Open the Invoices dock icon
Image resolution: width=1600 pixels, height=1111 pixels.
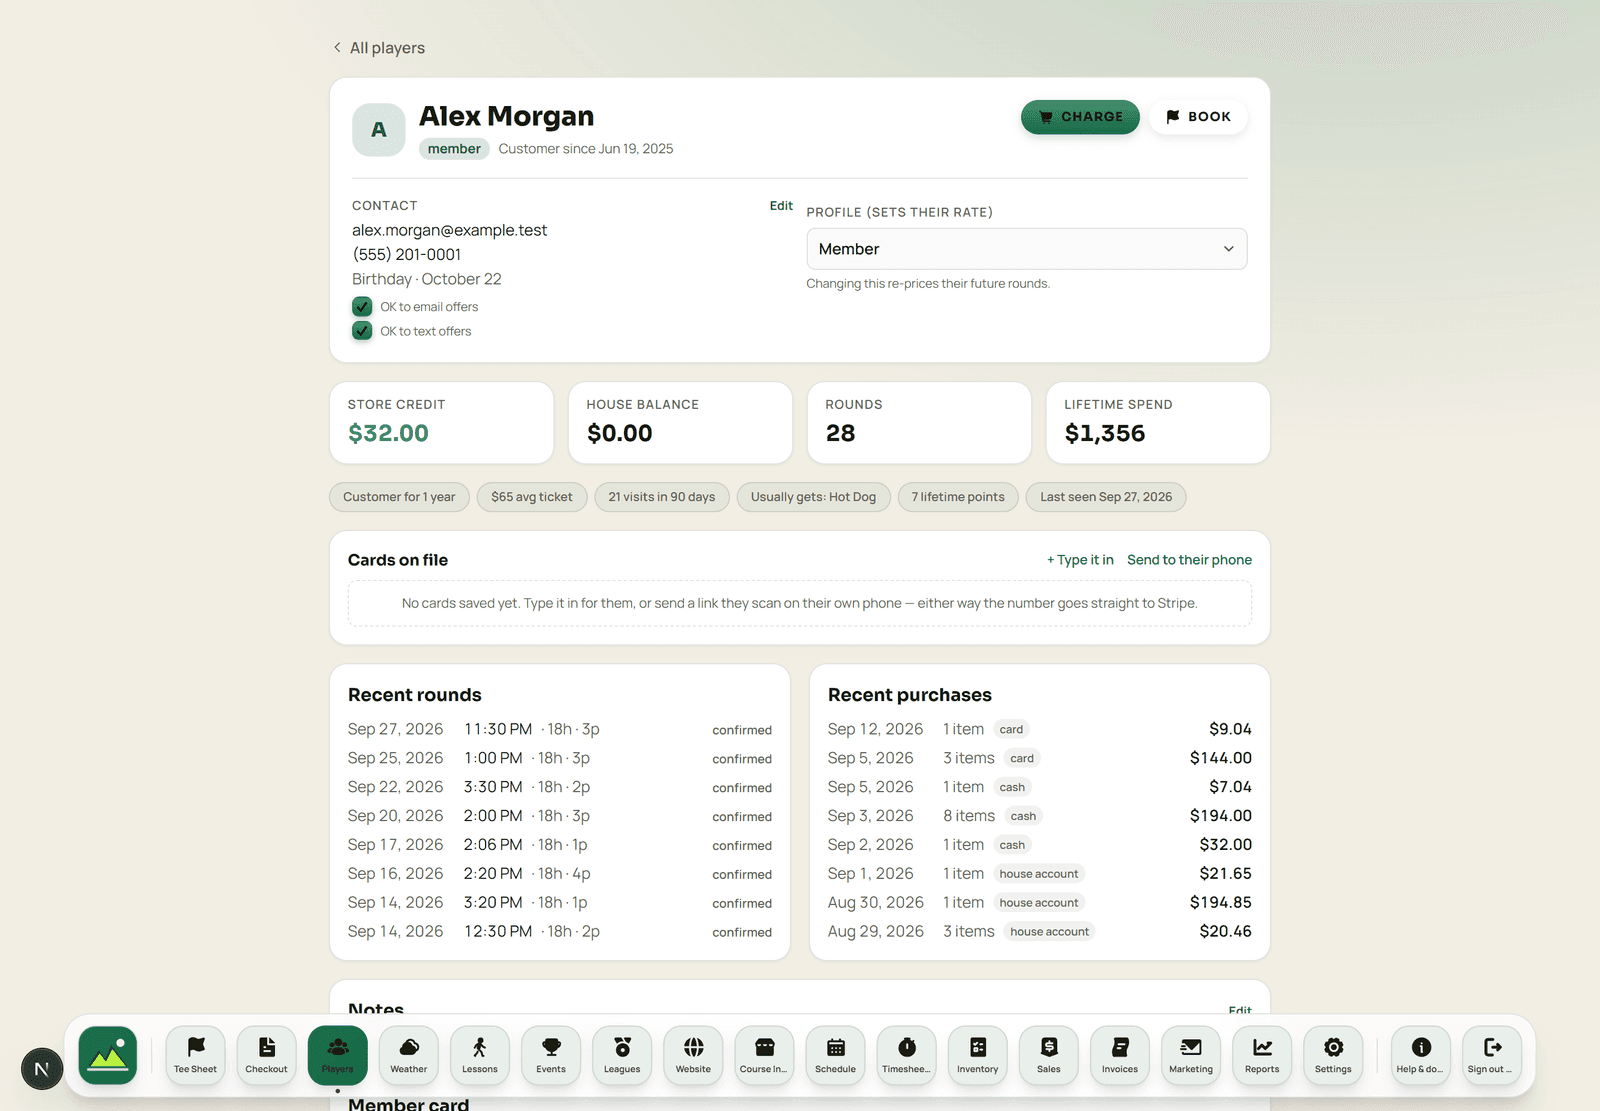tap(1120, 1055)
